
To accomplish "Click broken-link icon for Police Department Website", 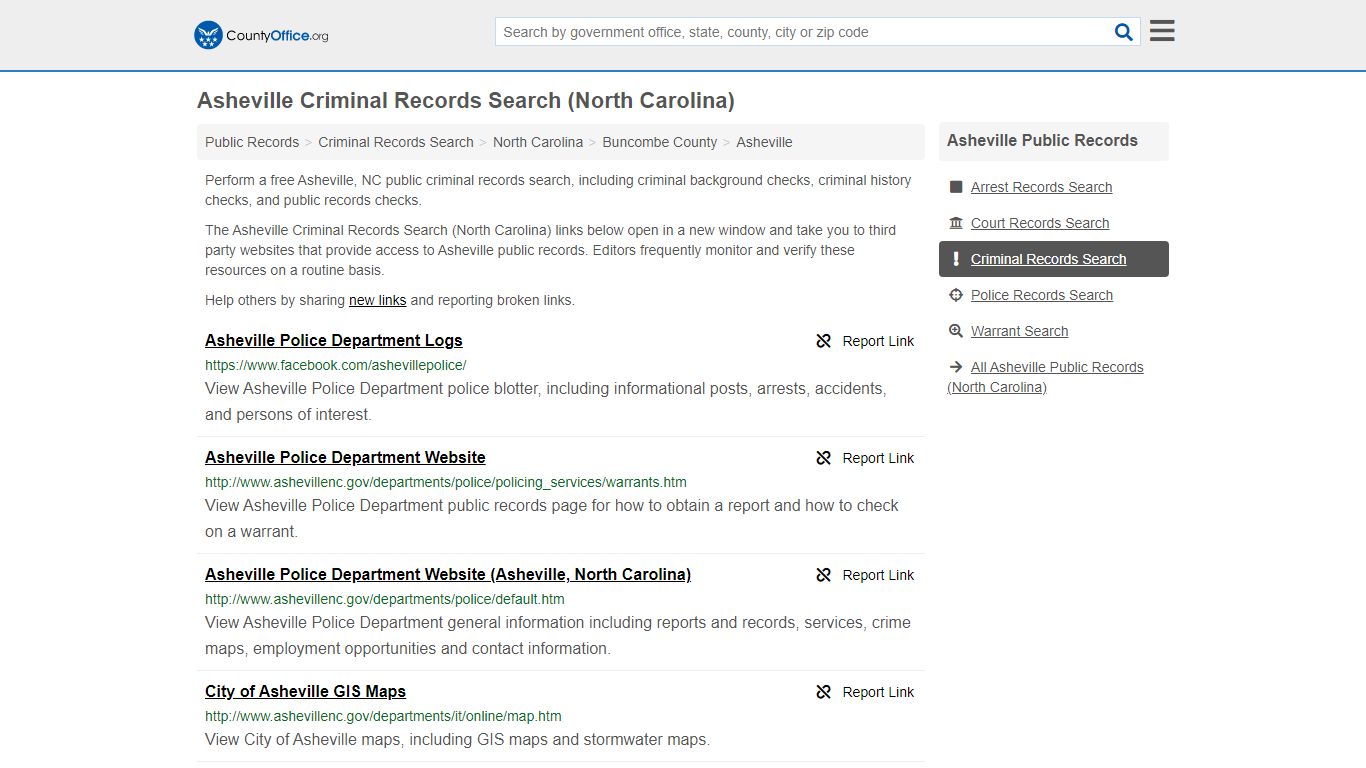I will point(824,458).
